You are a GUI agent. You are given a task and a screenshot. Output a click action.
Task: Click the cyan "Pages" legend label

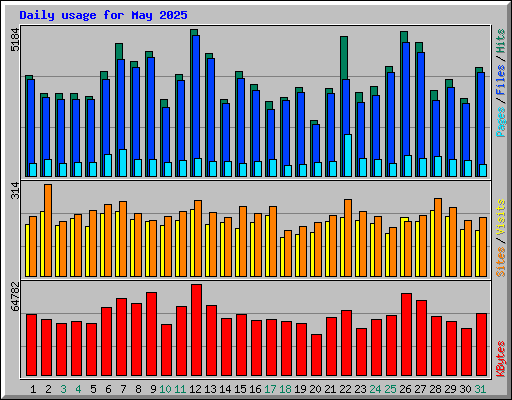(500, 122)
